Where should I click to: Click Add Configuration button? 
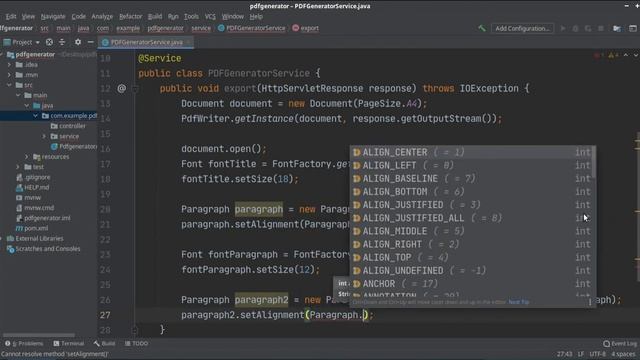(522, 29)
